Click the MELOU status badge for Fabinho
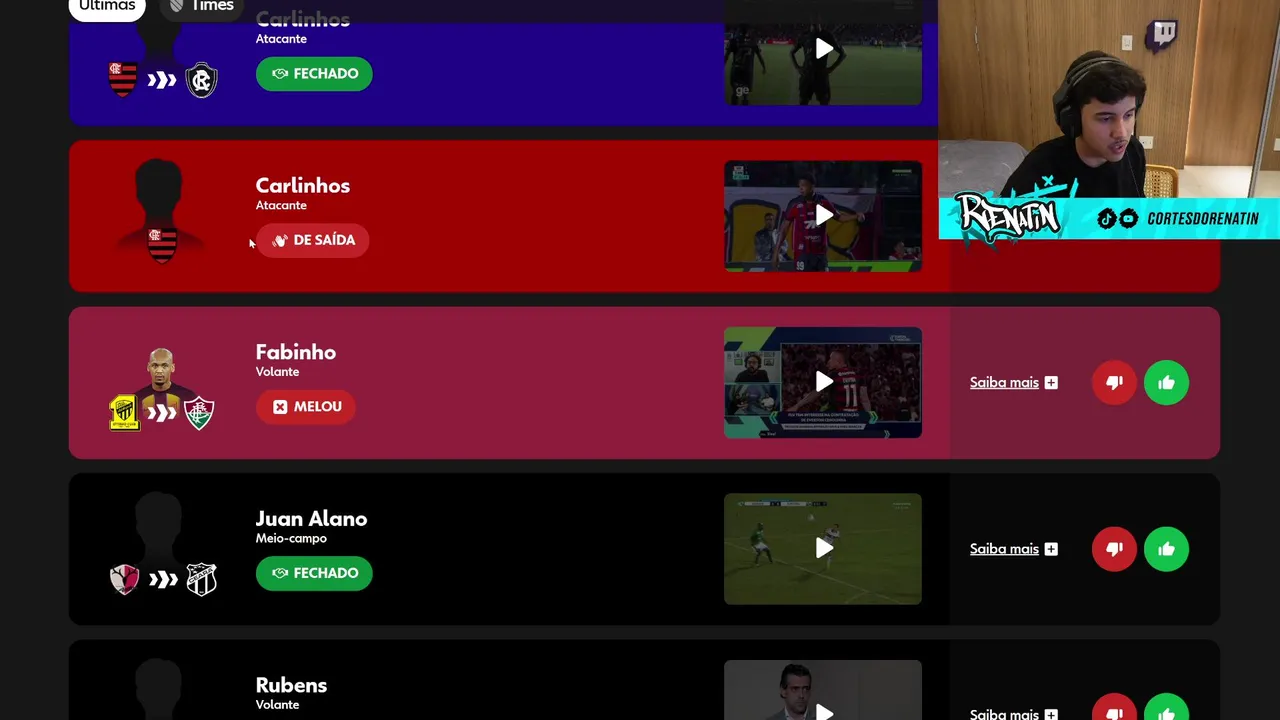Viewport: 1280px width, 720px height. click(306, 407)
